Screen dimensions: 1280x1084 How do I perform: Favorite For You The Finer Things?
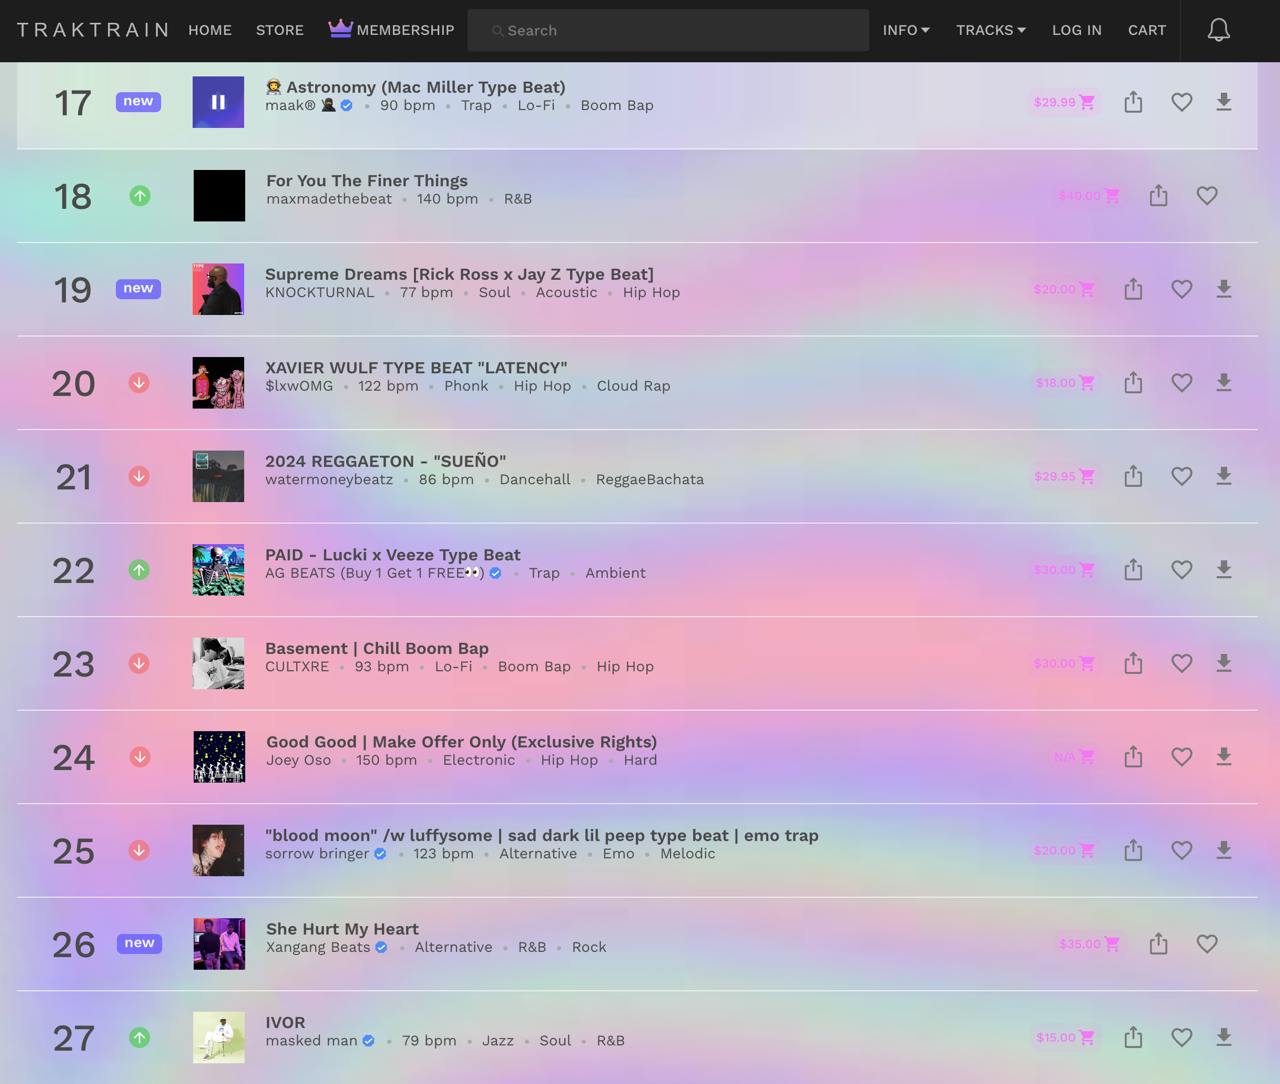coord(1207,196)
